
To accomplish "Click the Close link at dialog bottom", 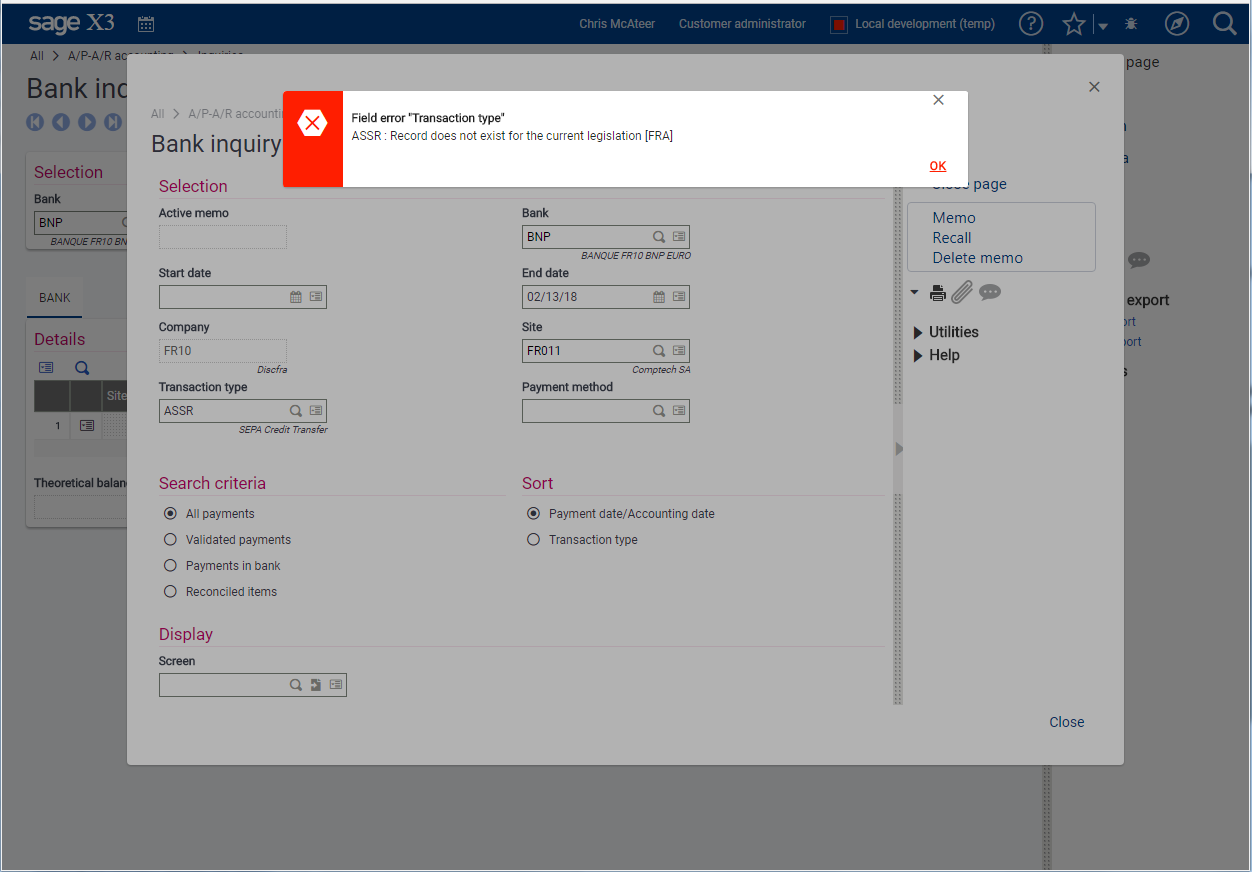I will 1067,722.
